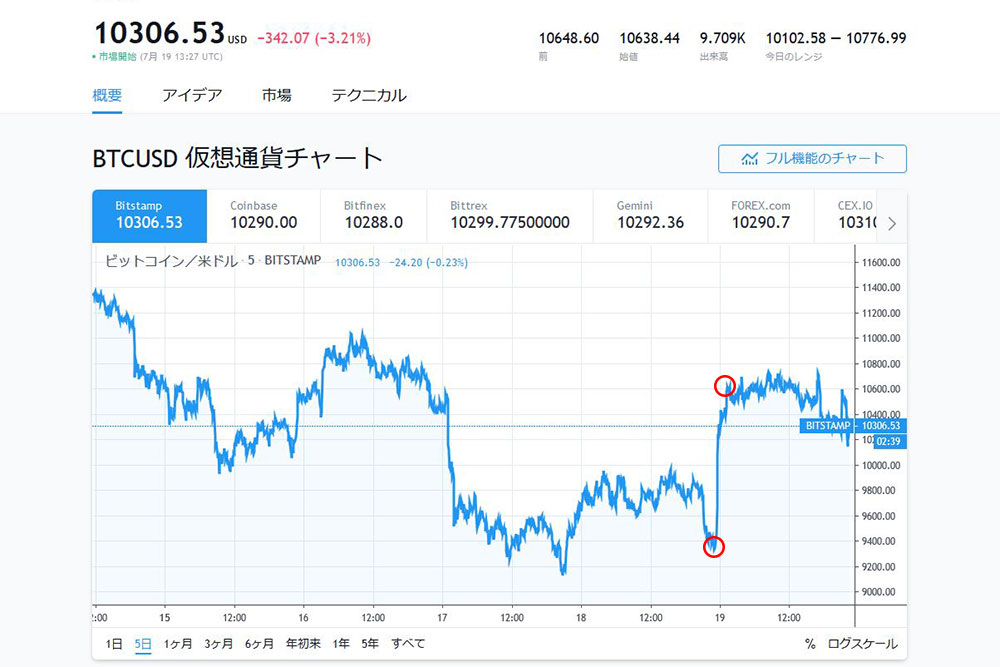The image size is (1000, 667).
Task: Click the -24.20 (-0.23%) chart change text
Action: pyautogui.click(x=428, y=263)
